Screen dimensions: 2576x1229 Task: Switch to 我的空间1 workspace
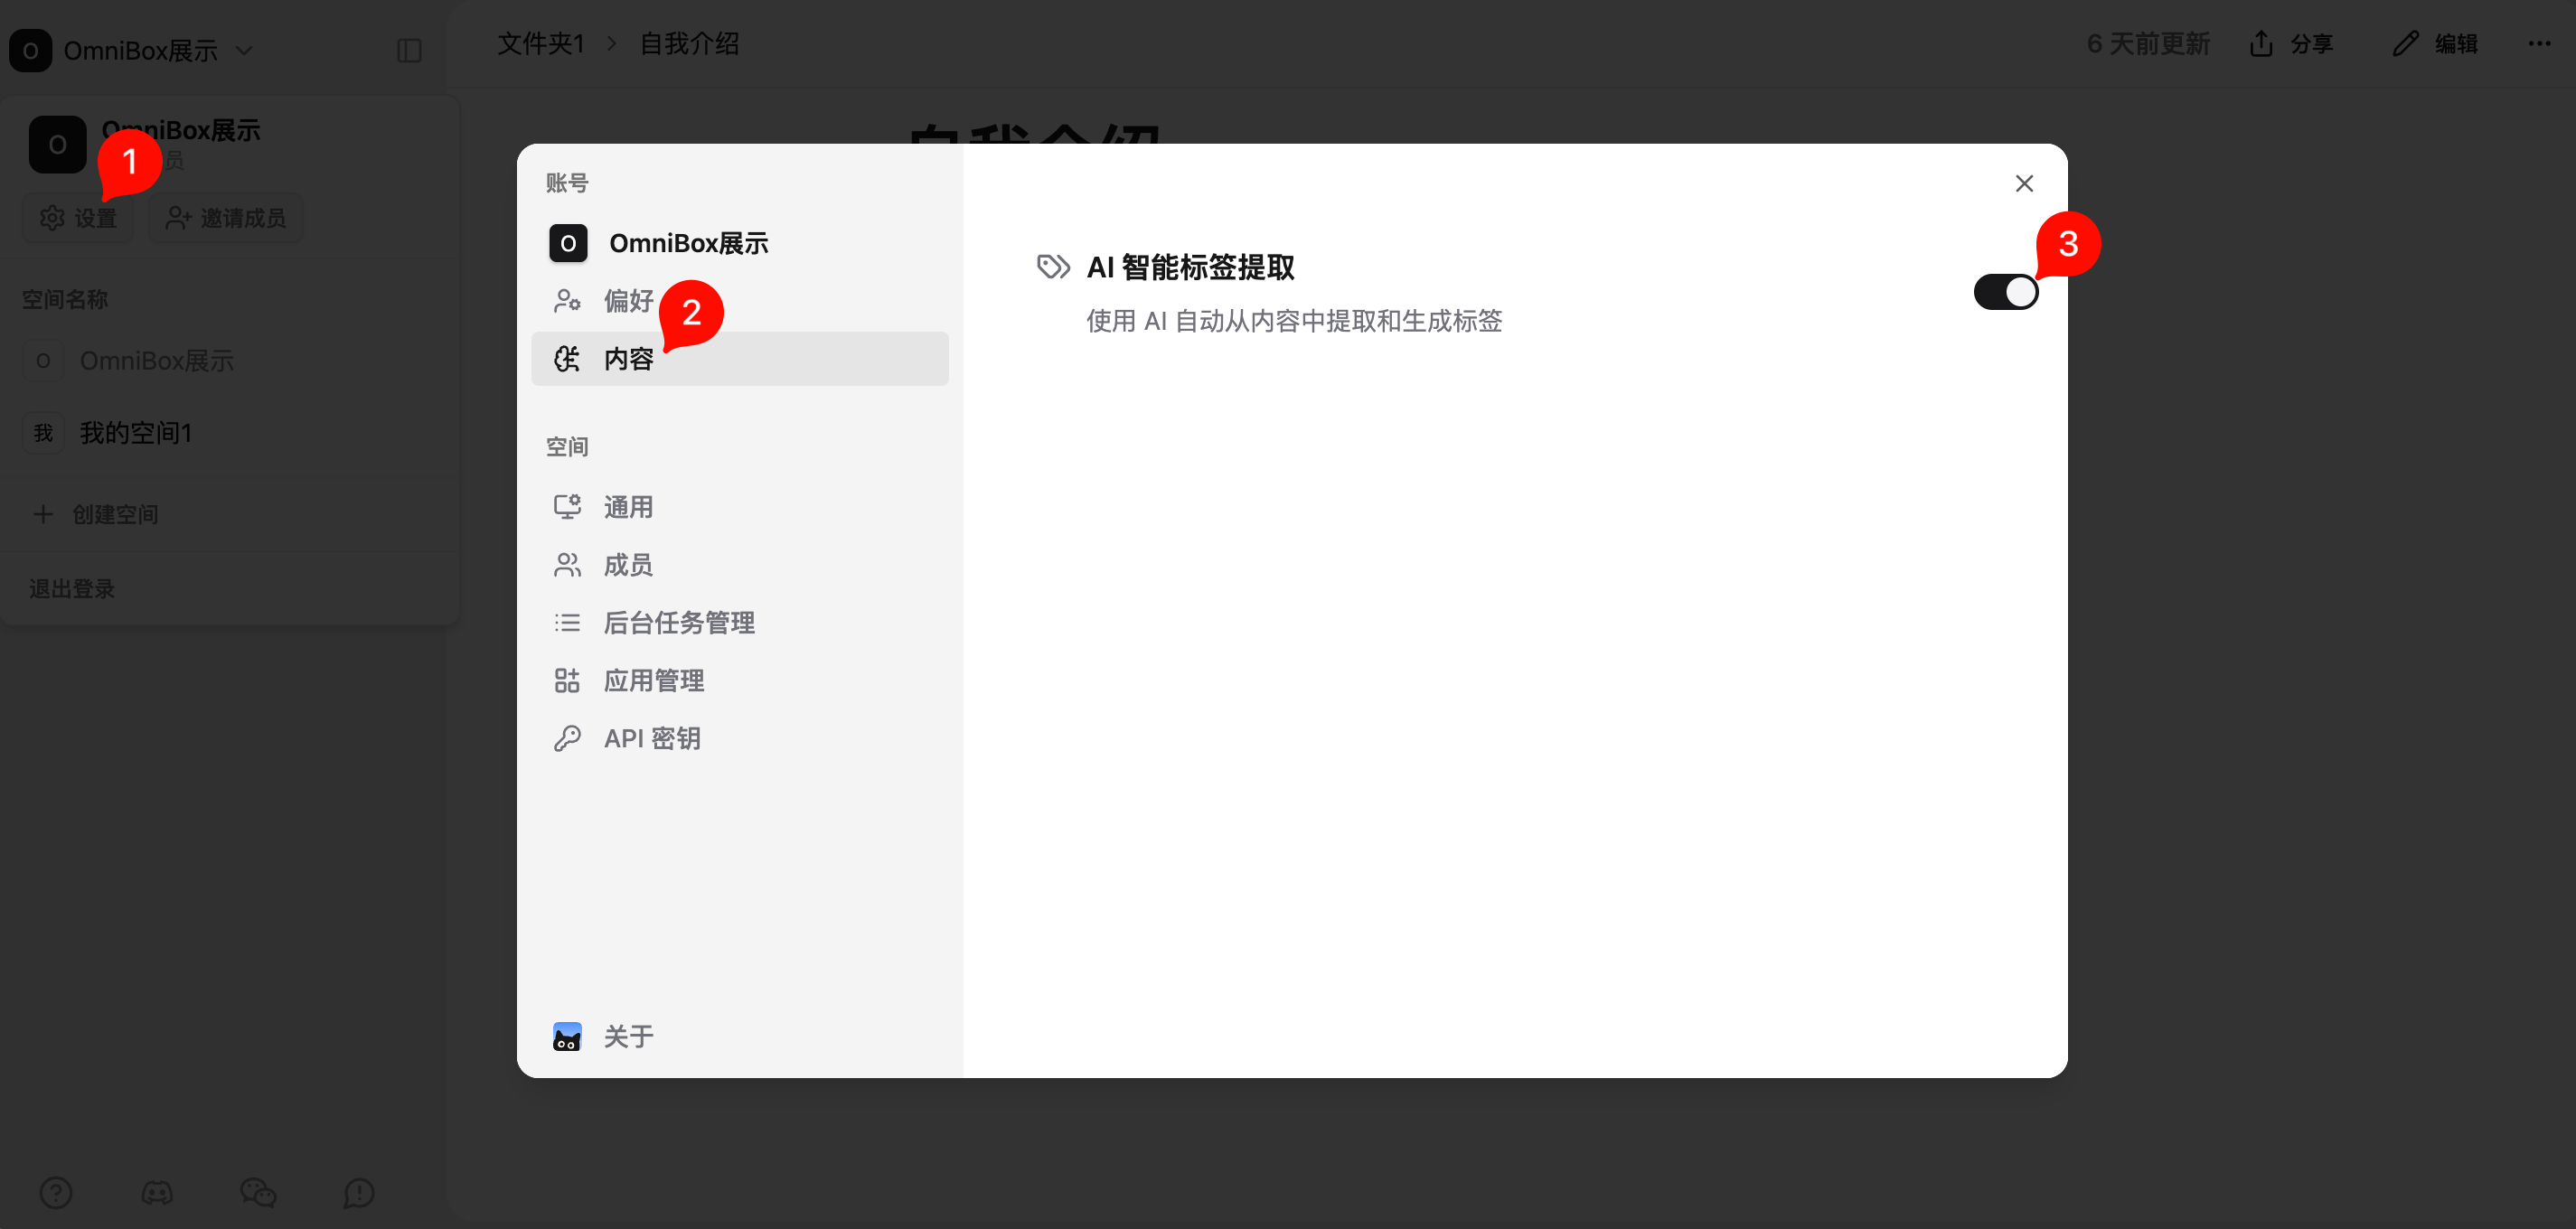tap(135, 433)
